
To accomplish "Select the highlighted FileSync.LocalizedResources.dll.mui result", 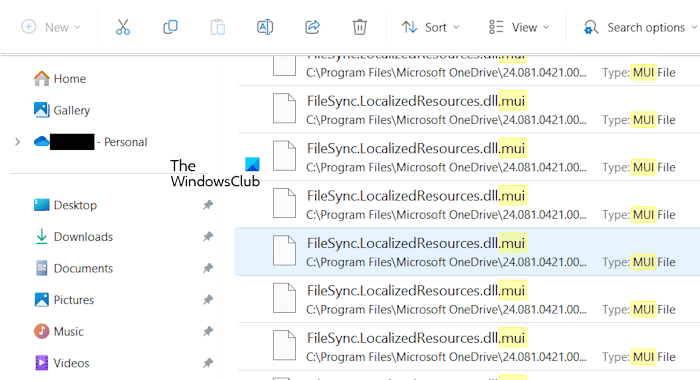I will point(467,252).
